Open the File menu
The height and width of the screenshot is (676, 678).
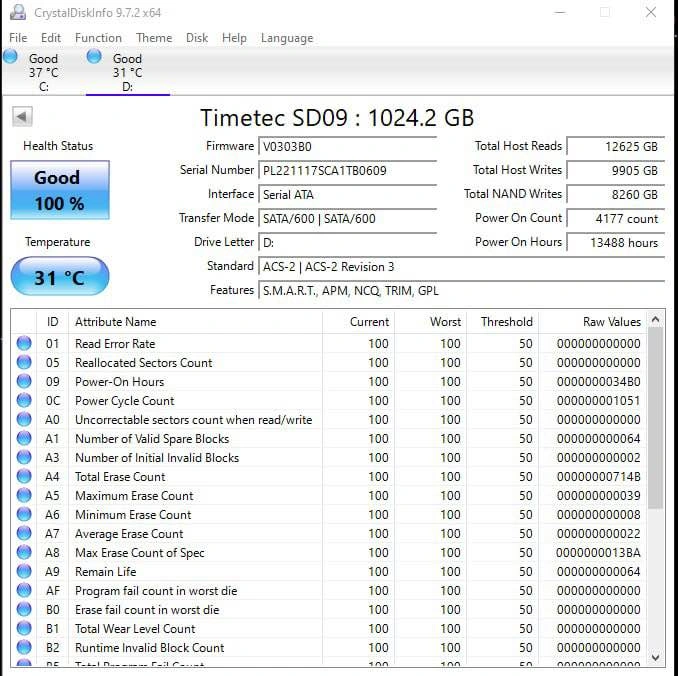[x=18, y=38]
